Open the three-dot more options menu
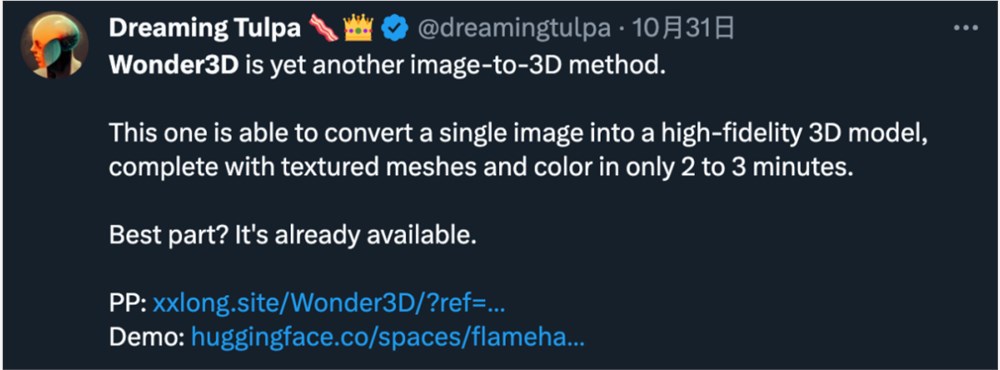1000x370 pixels. click(966, 27)
